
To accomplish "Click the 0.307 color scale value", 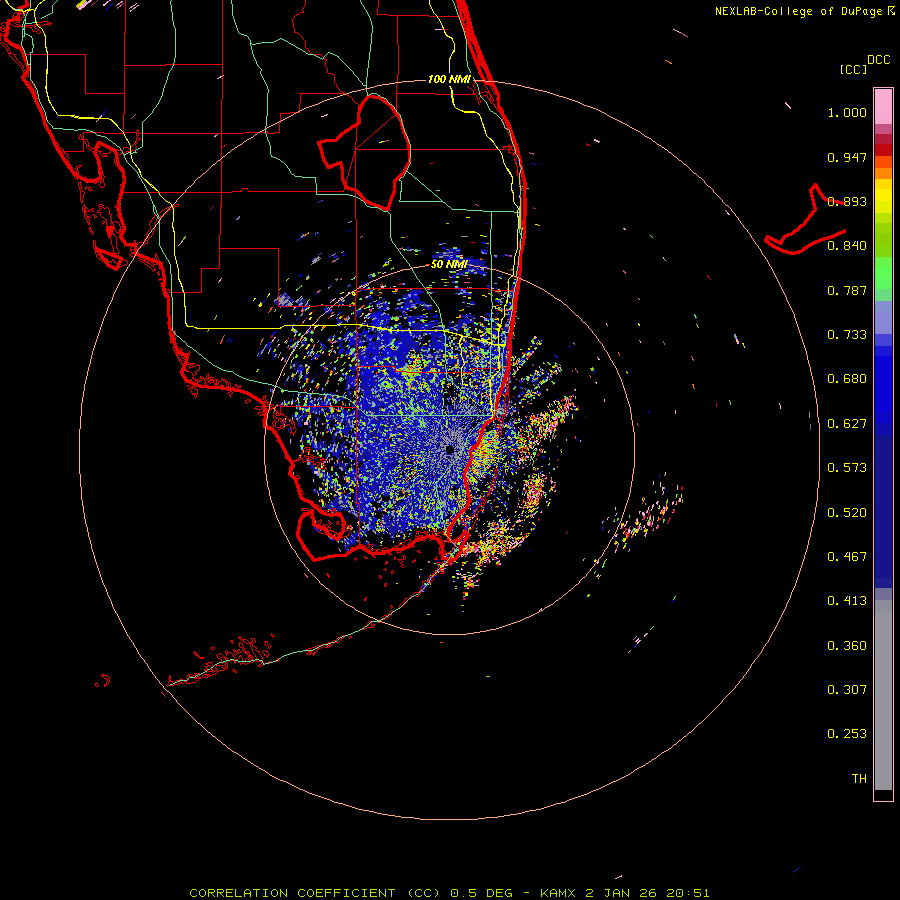I will click(x=847, y=690).
